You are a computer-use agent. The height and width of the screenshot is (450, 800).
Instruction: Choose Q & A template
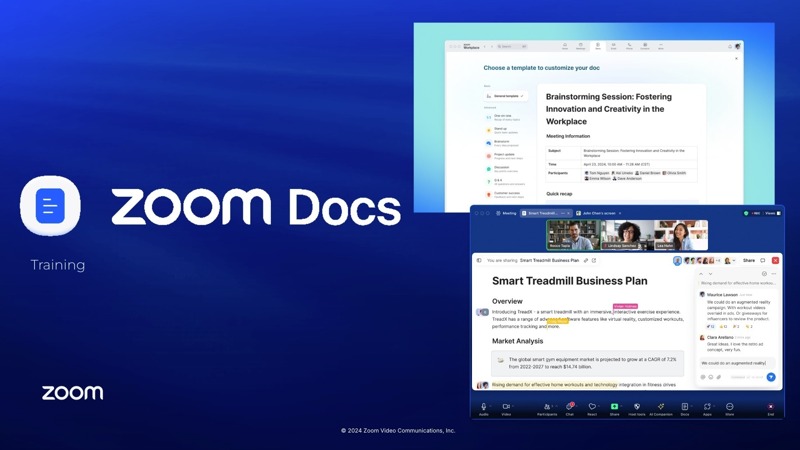[x=505, y=182]
